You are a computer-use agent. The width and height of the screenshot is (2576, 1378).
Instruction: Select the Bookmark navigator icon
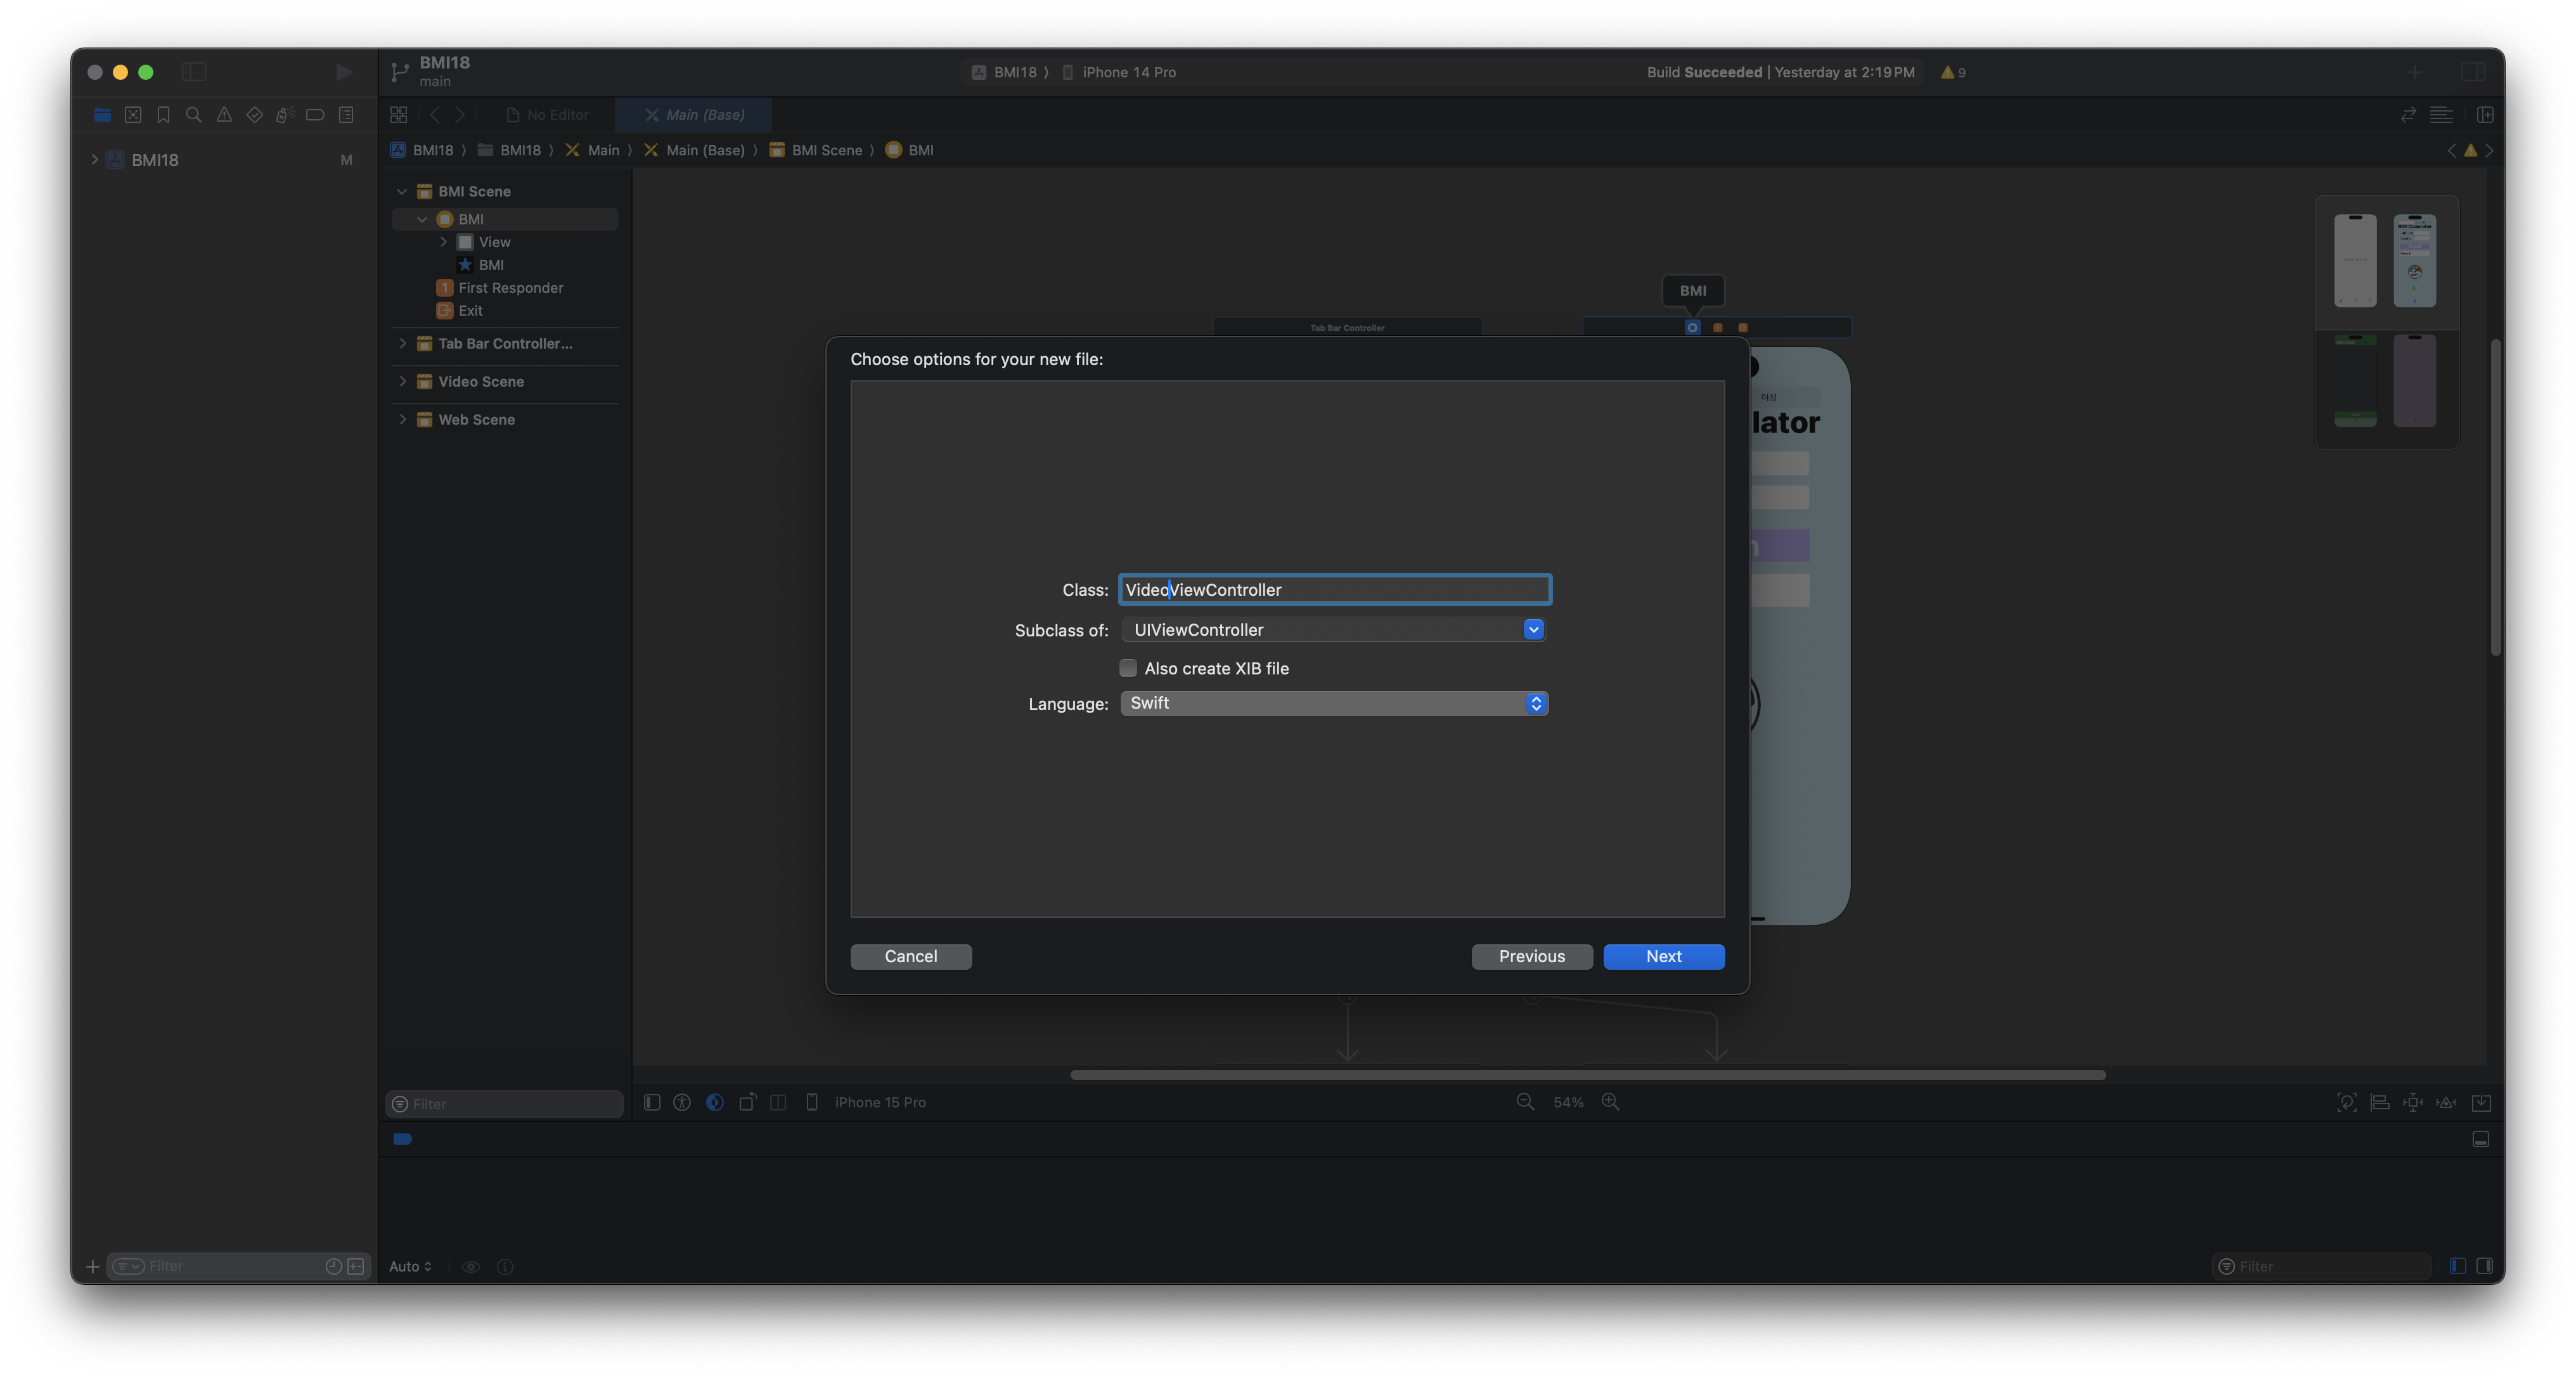[163, 115]
